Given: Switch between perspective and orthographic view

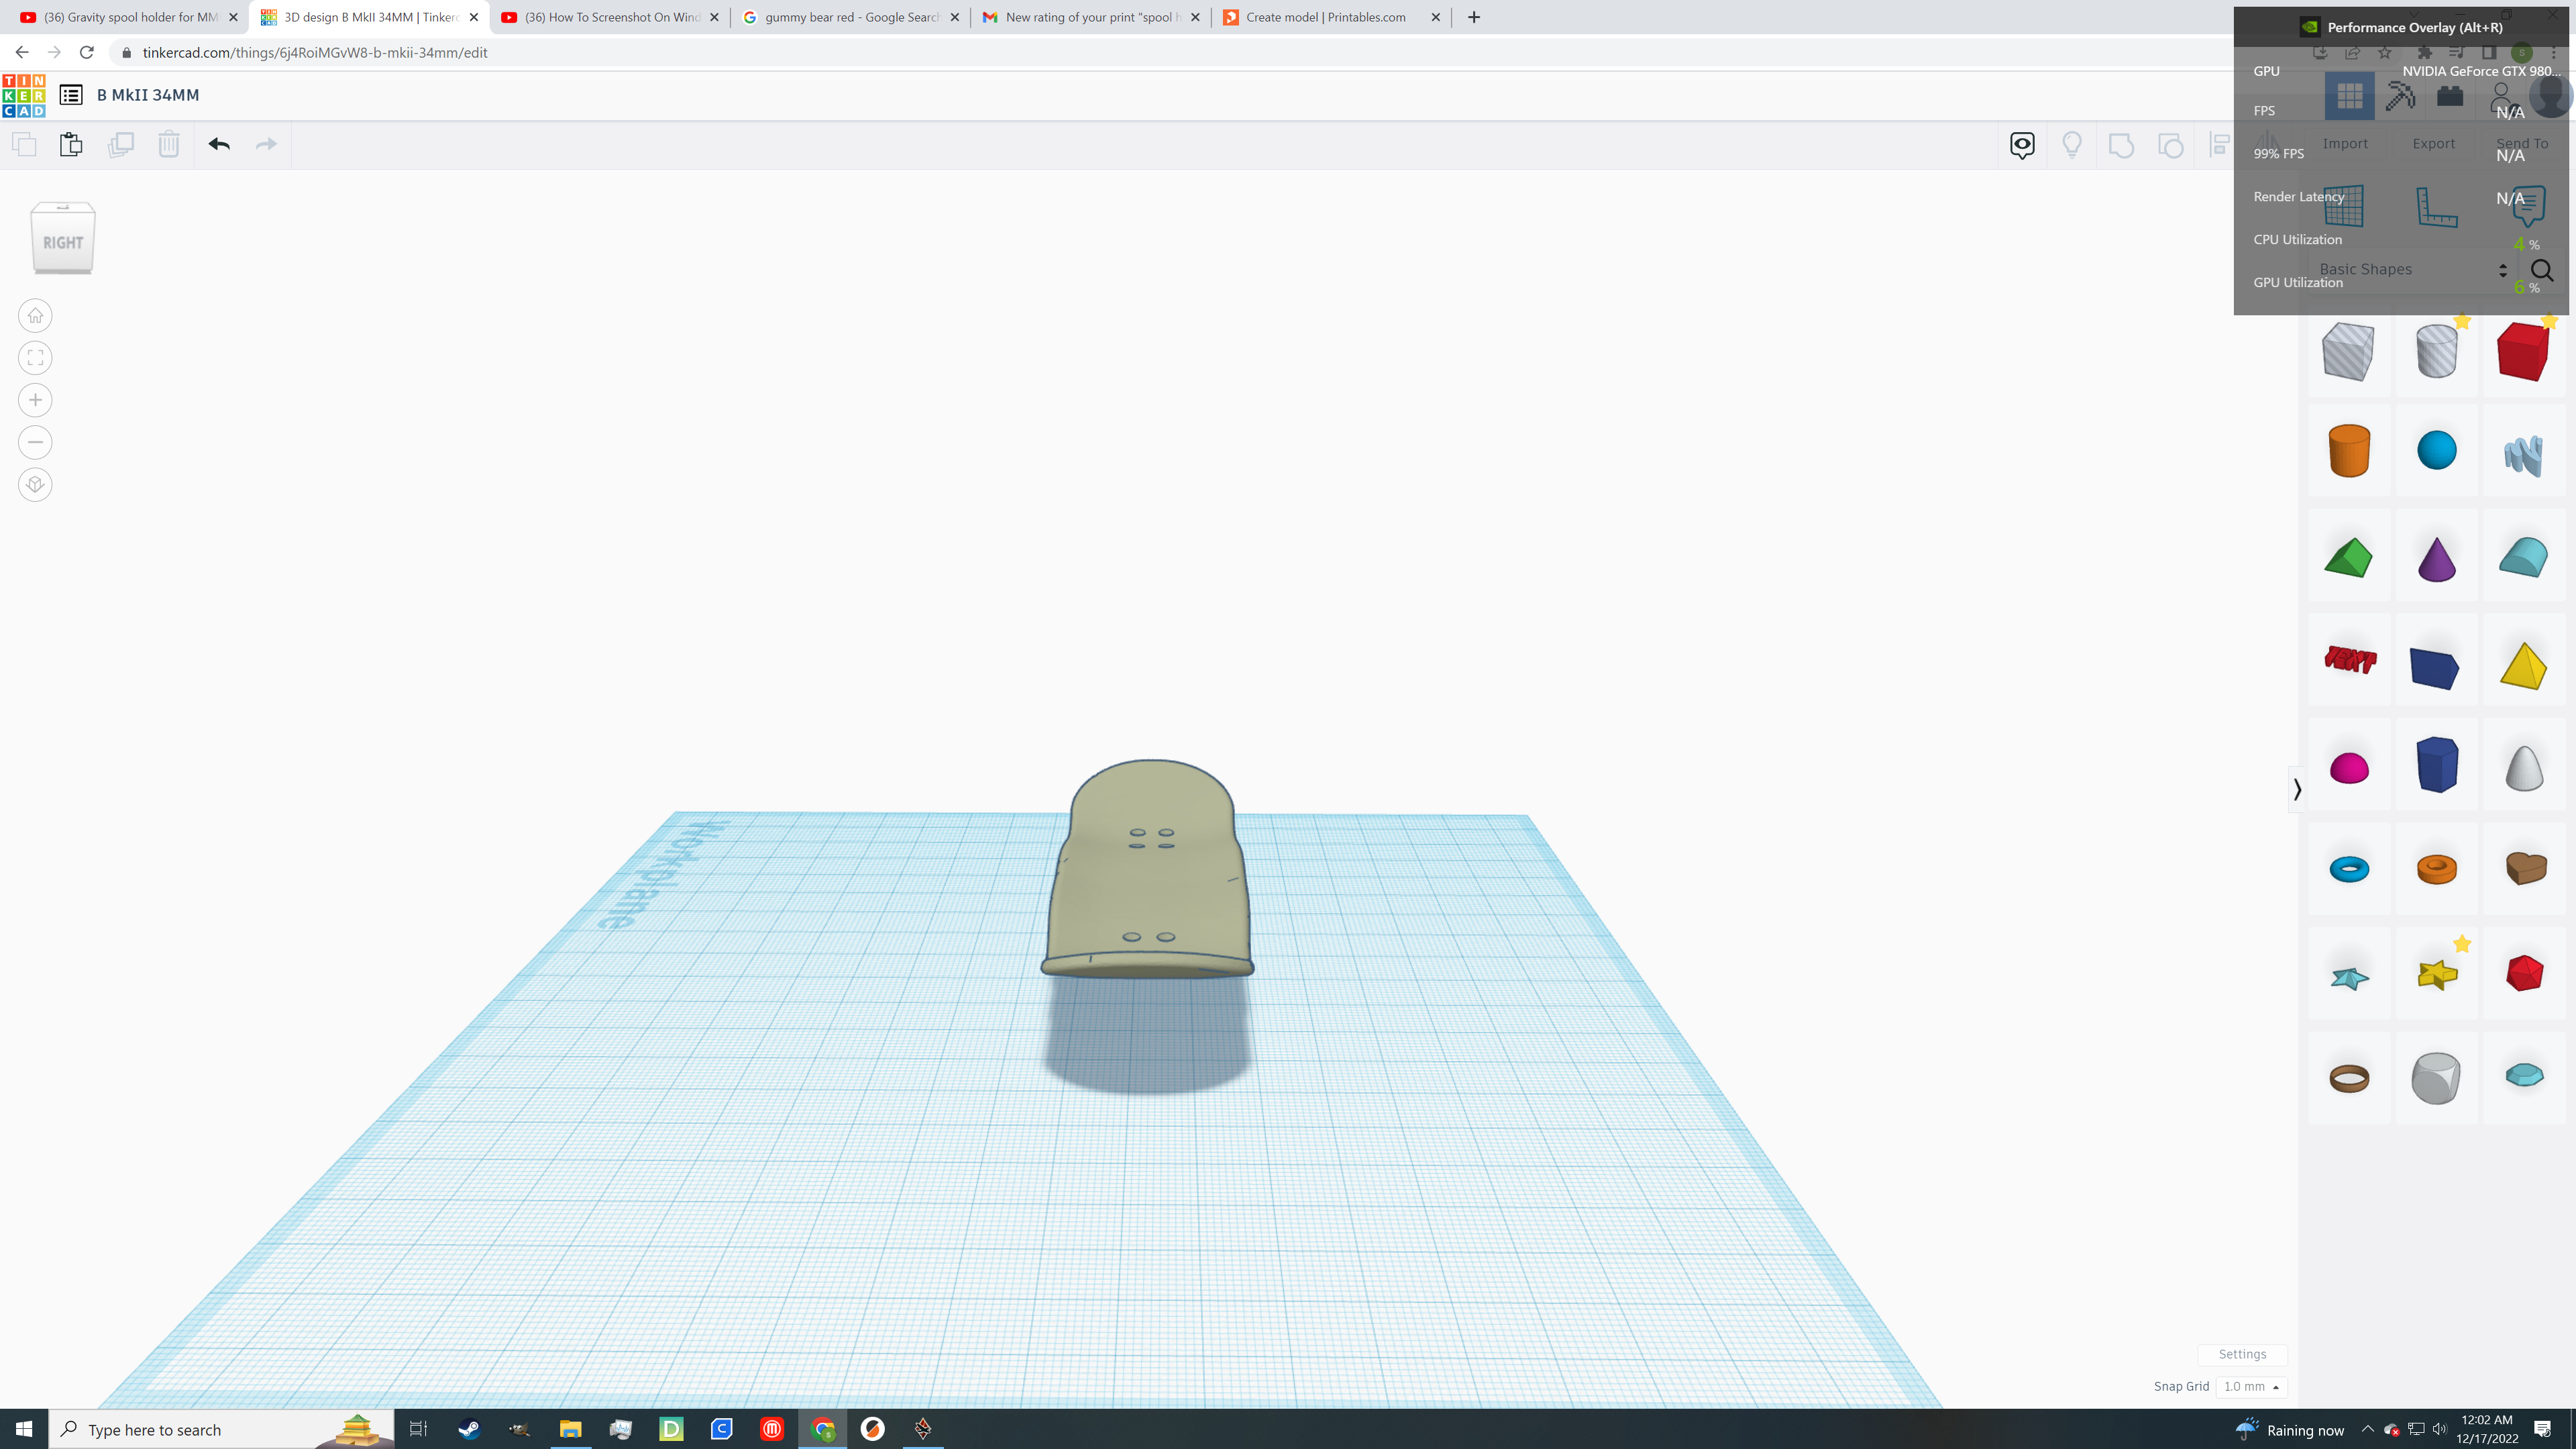Looking at the screenshot, I should tap(35, 485).
